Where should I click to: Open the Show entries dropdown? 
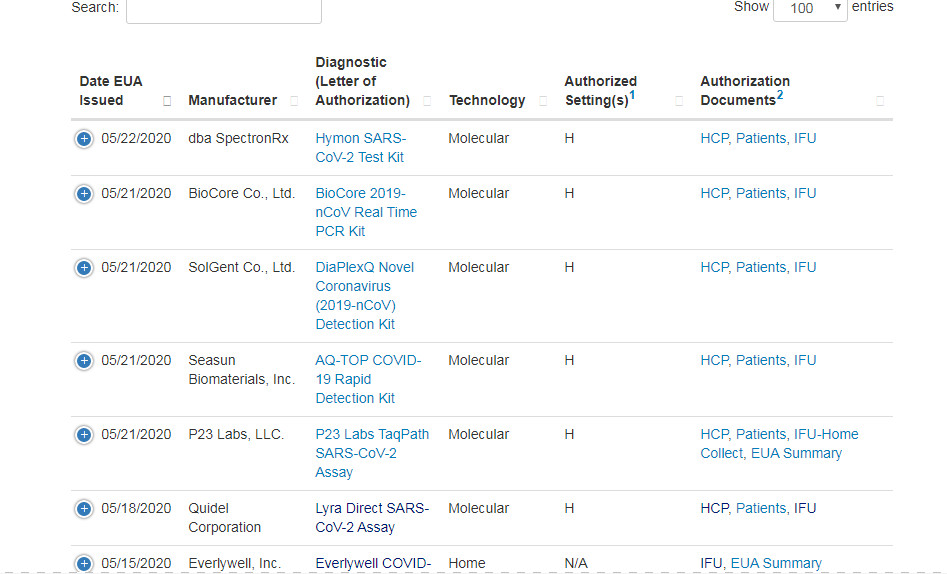pyautogui.click(x=810, y=8)
